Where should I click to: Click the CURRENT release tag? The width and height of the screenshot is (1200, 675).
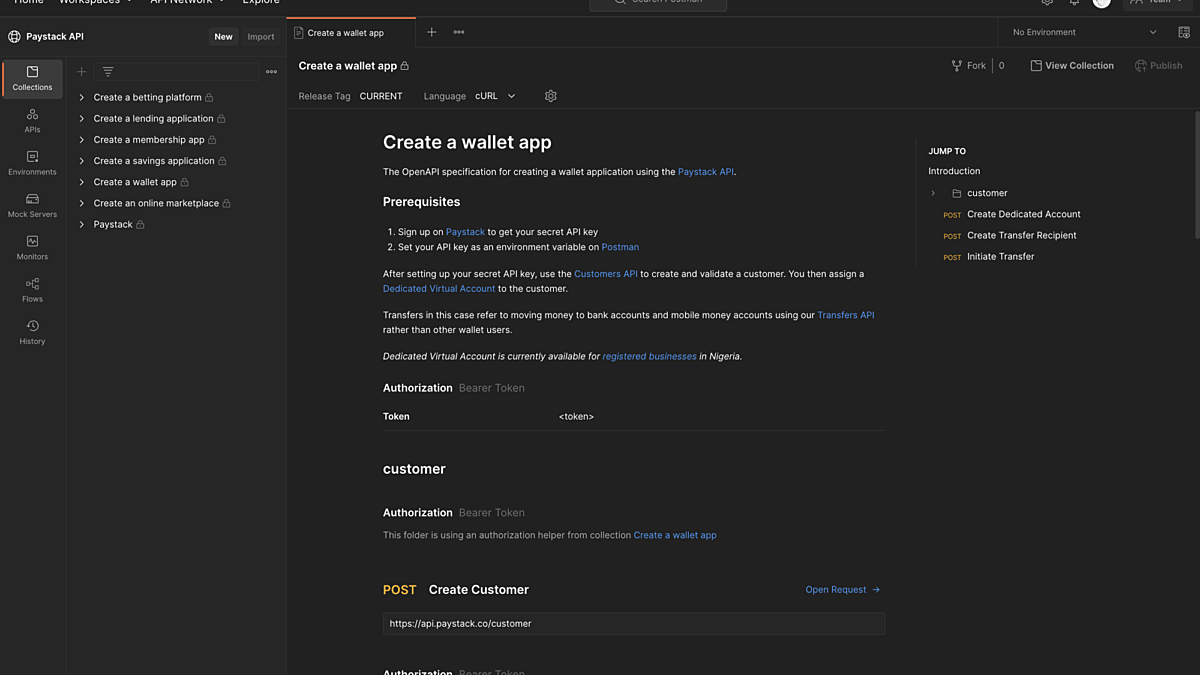[381, 96]
